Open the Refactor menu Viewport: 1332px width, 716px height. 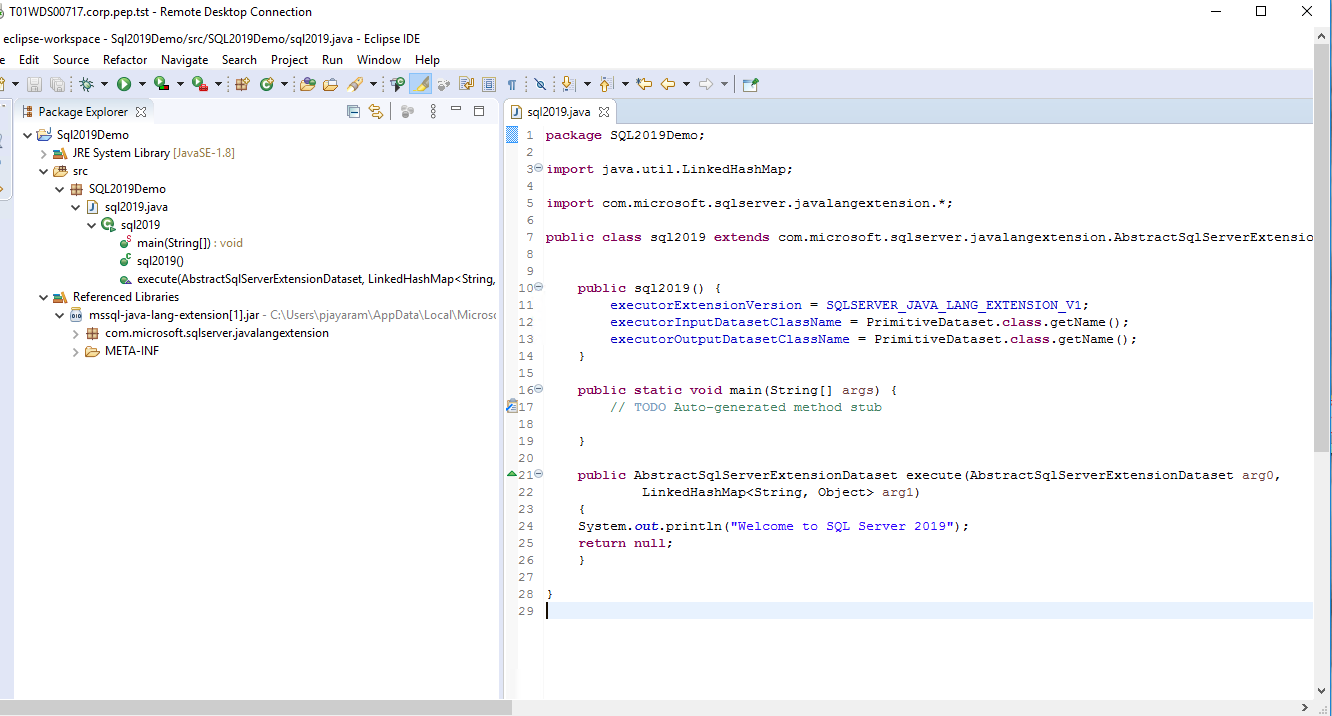[x=125, y=60]
